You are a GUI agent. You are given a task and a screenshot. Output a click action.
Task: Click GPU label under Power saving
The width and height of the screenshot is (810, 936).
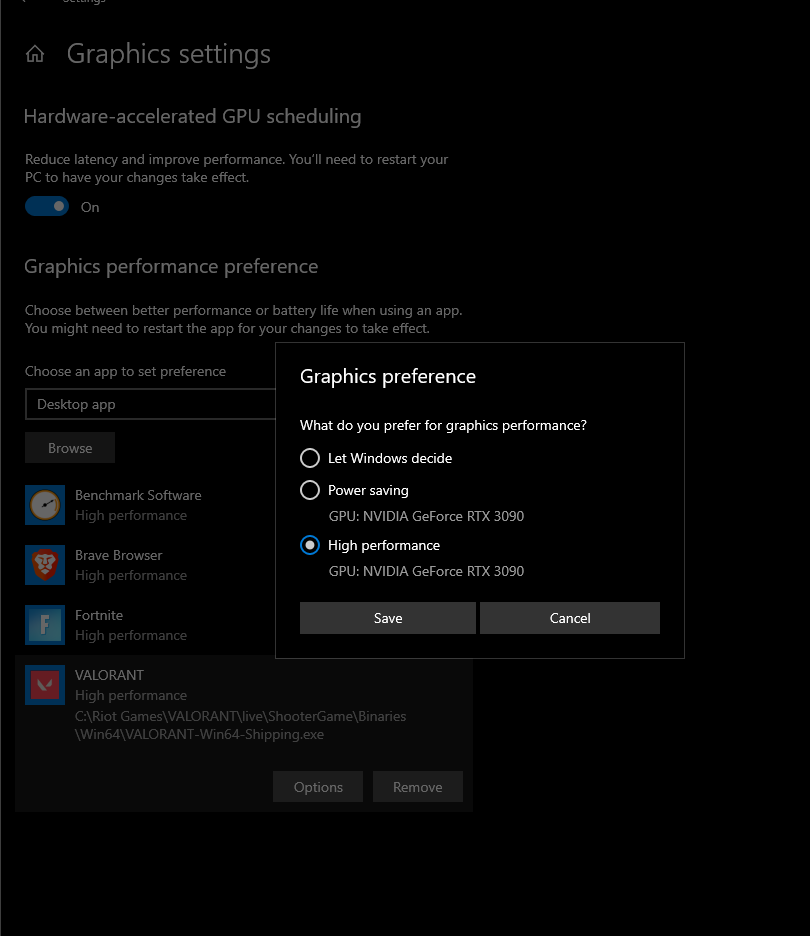tap(426, 516)
